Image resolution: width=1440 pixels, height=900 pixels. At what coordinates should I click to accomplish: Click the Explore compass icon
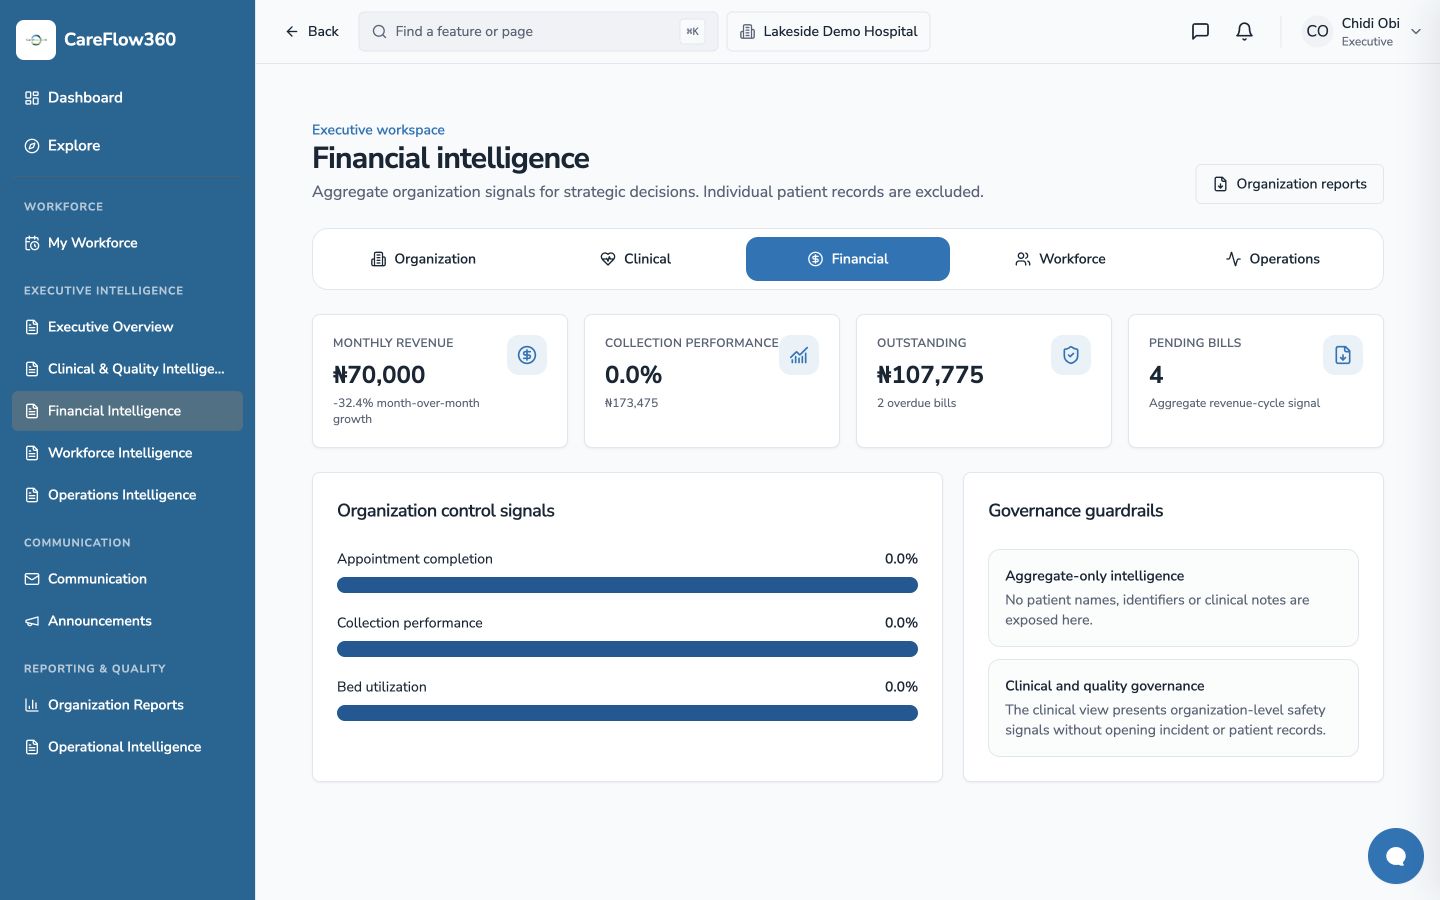pos(32,145)
